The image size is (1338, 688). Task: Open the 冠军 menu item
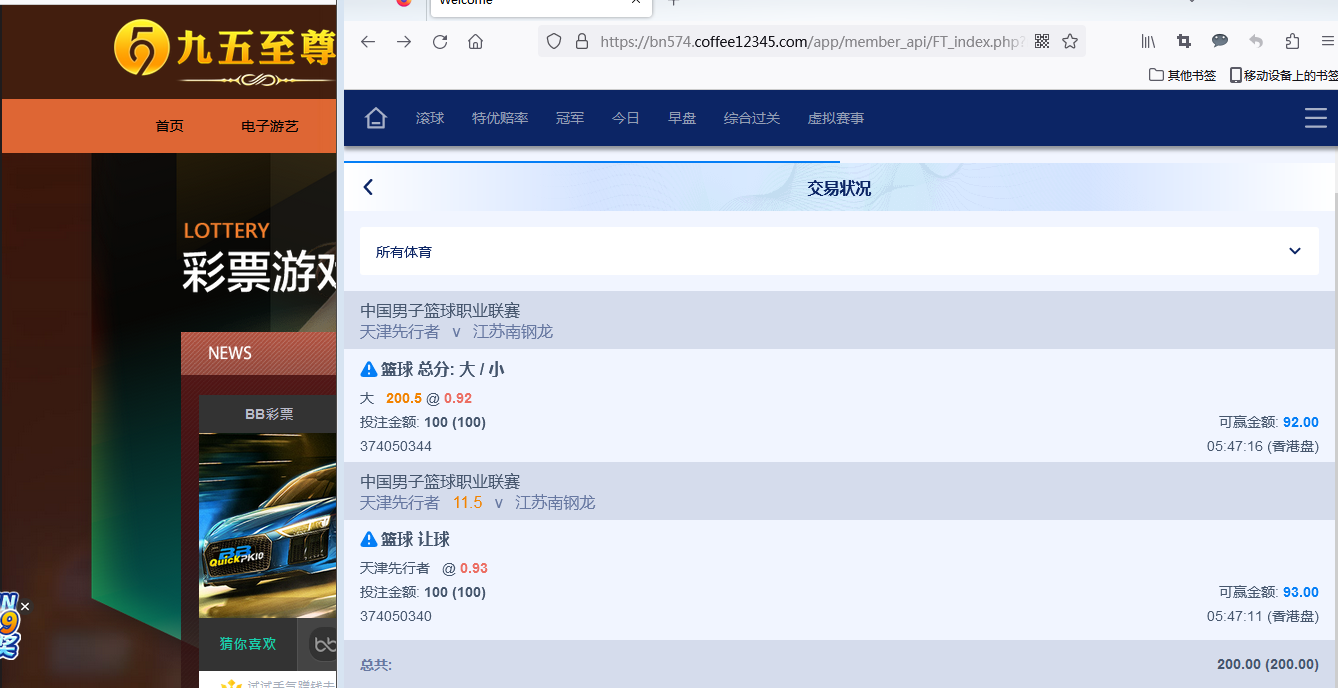pos(570,118)
